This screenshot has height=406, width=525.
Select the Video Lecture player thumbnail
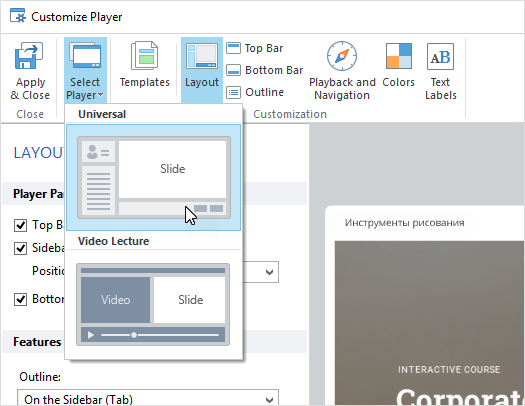[x=153, y=304]
